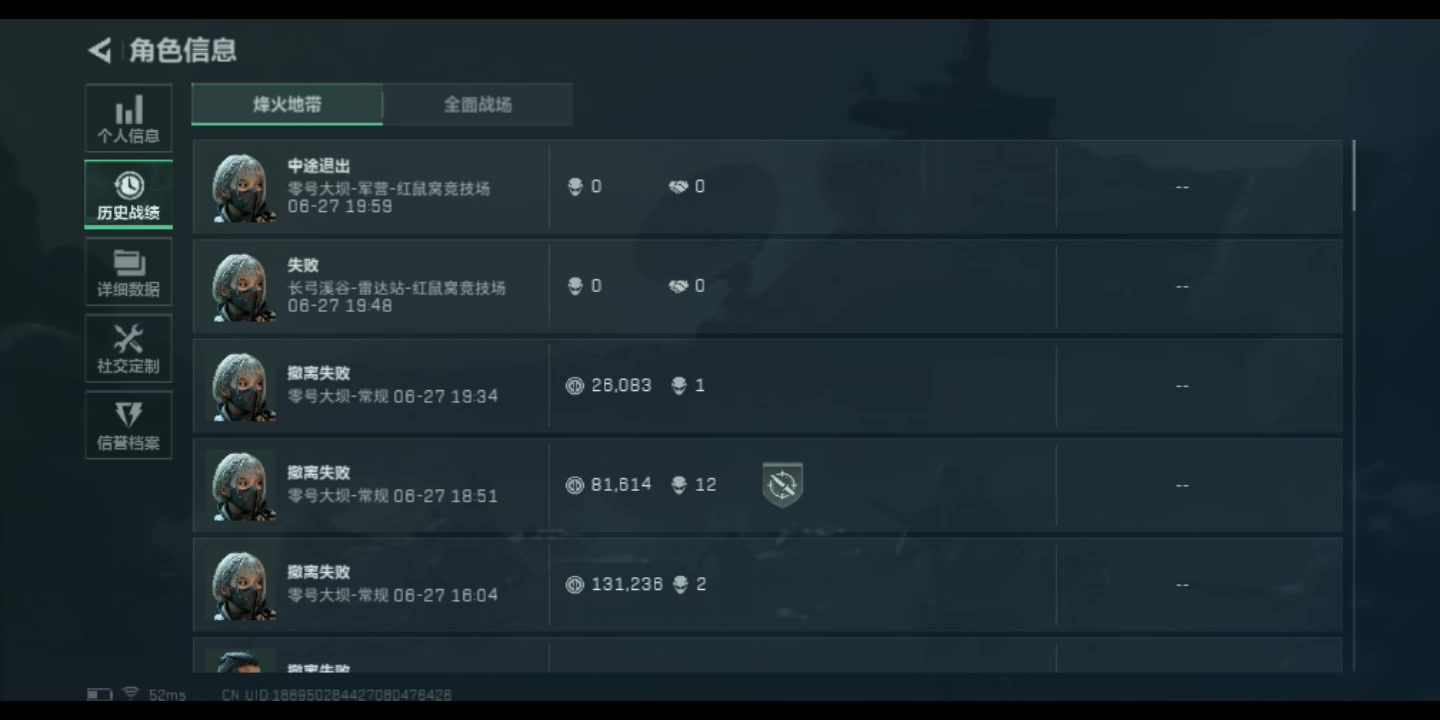Click the handshake assist icon in 失败 row
This screenshot has width=1440, height=720.
678,286
